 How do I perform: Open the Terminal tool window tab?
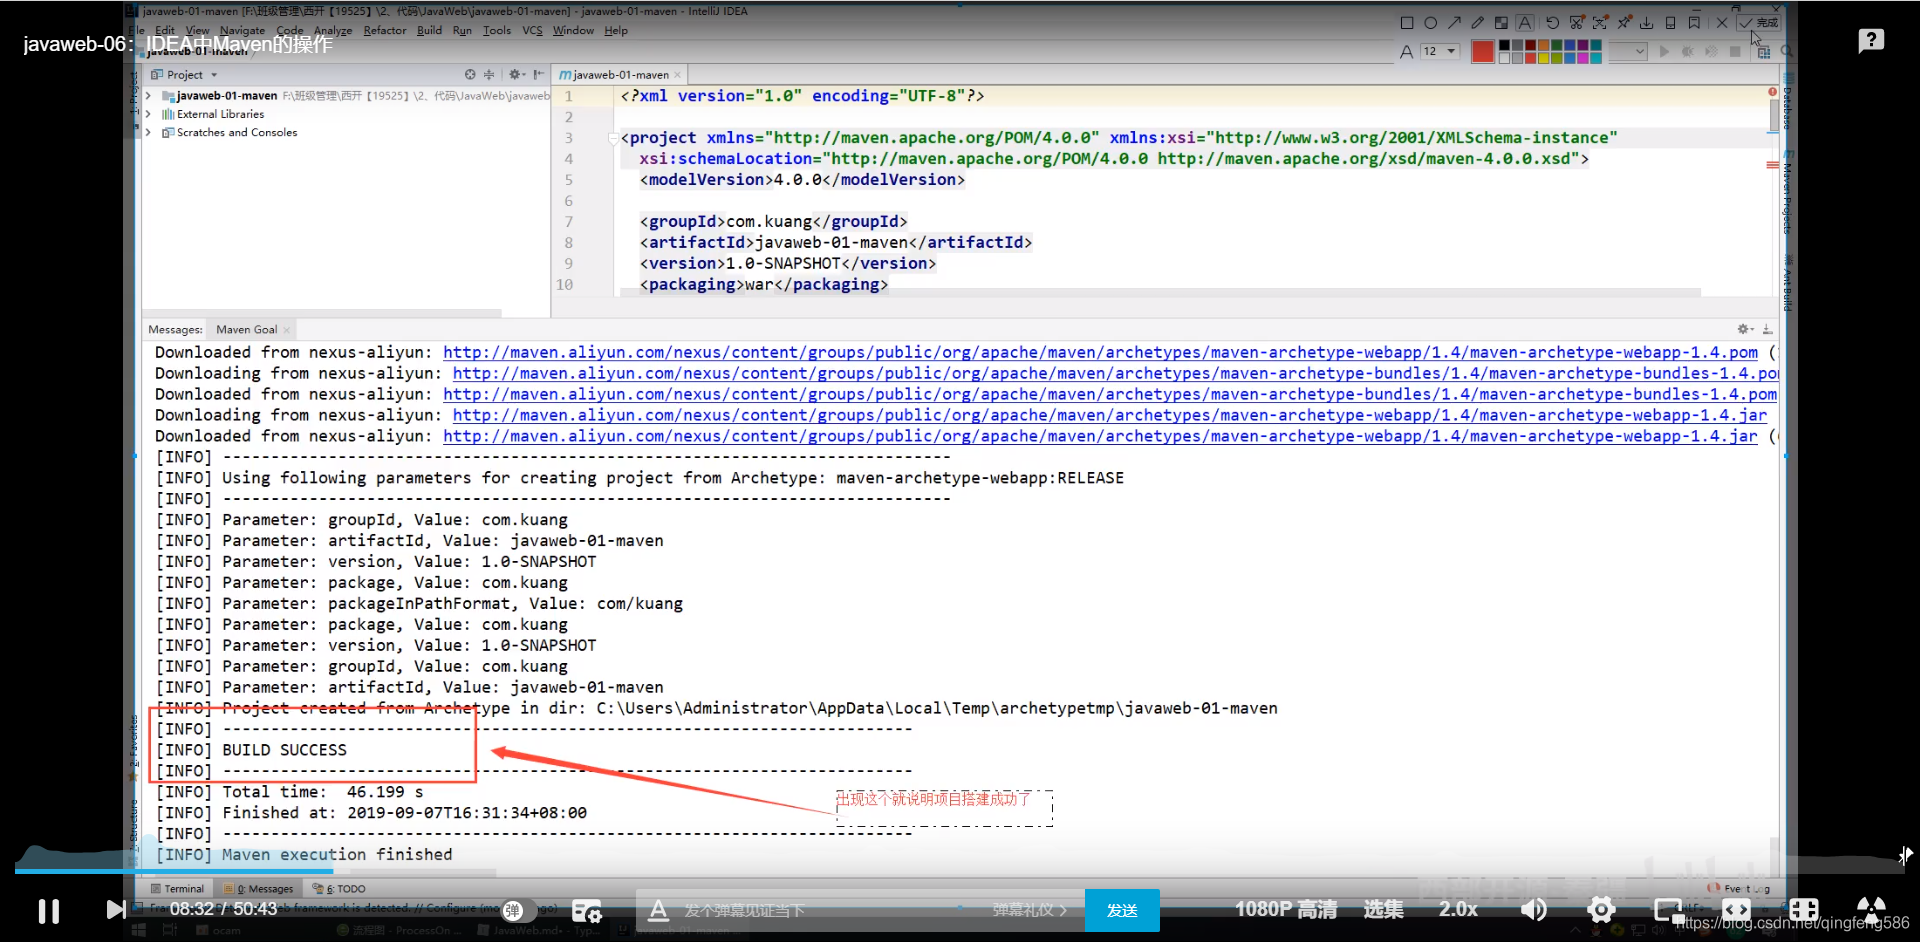click(x=178, y=888)
